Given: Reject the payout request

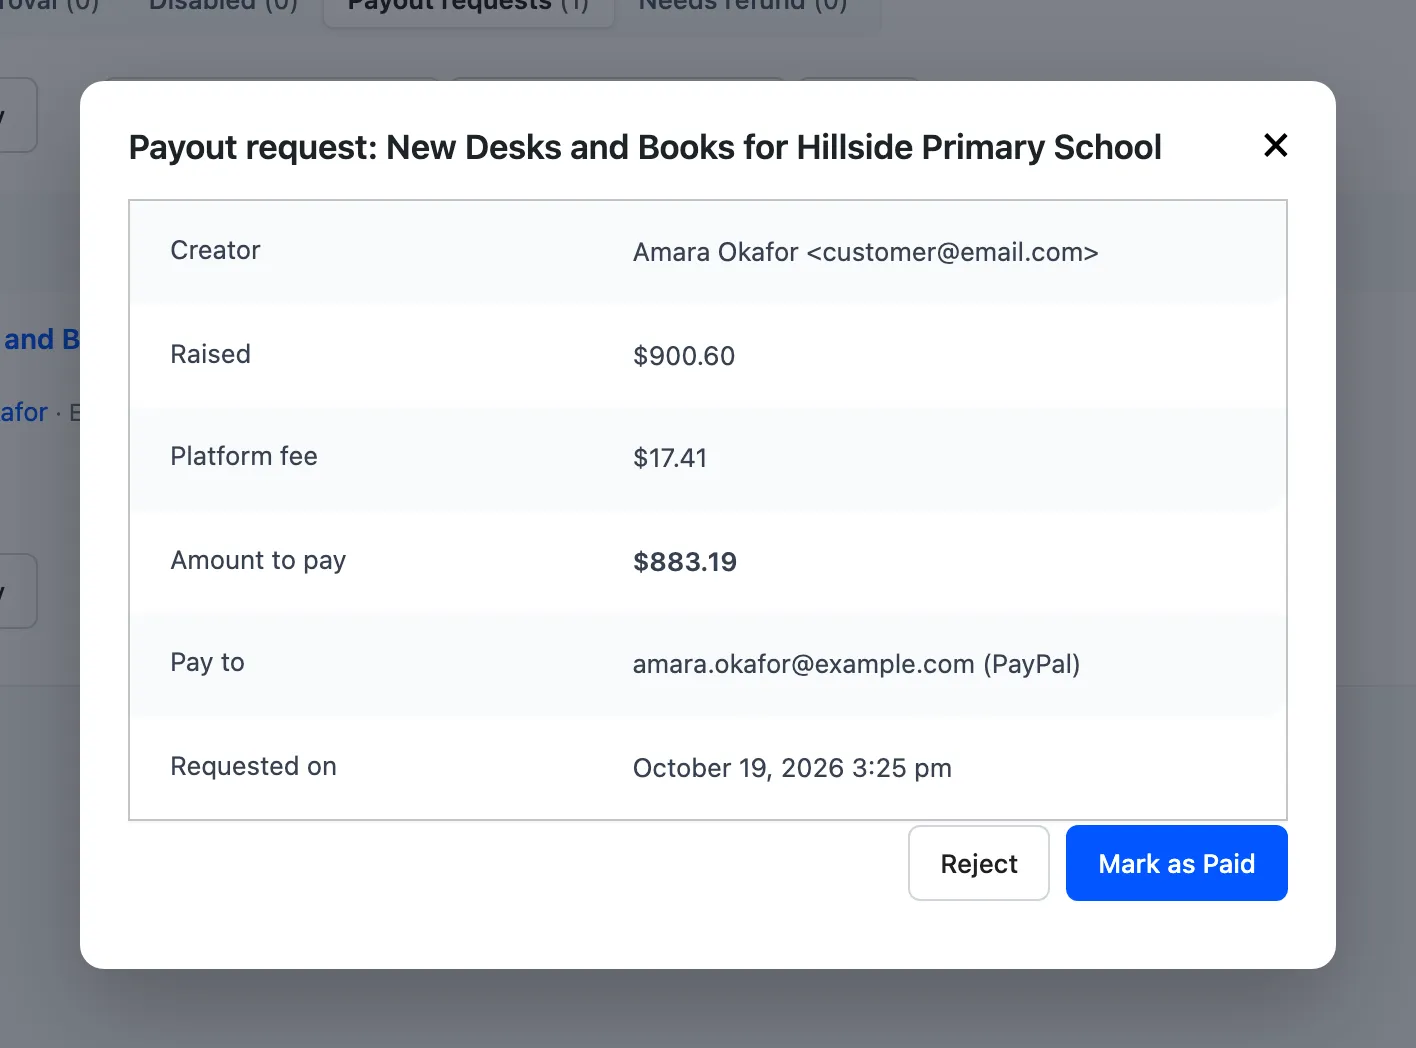Looking at the screenshot, I should [x=978, y=863].
